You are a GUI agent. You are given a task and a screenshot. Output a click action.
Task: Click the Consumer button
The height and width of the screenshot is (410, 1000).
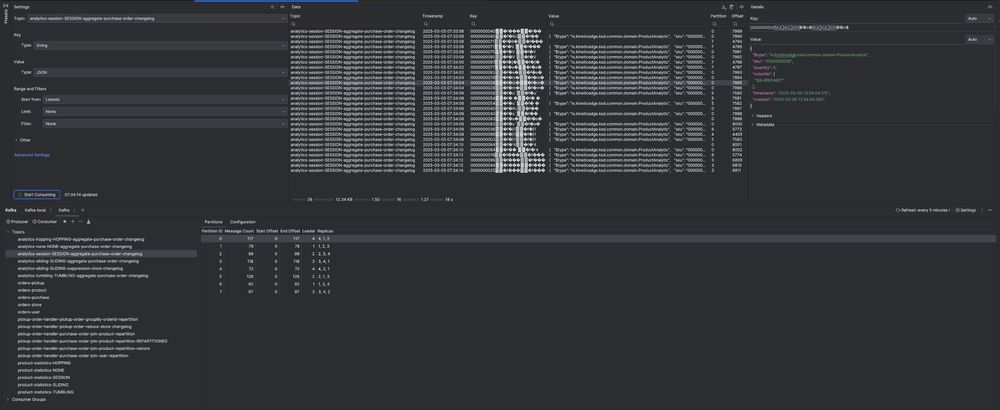[45, 221]
